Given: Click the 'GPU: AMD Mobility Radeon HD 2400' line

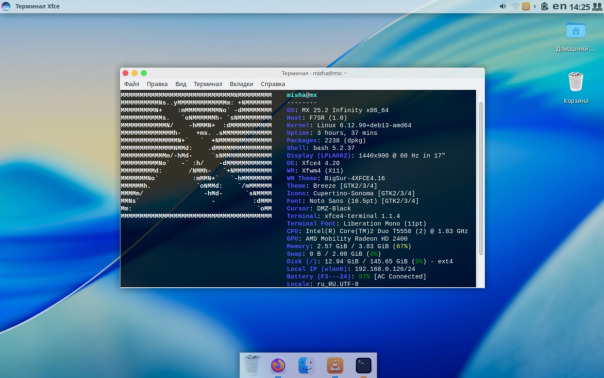Looking at the screenshot, I should [347, 239].
